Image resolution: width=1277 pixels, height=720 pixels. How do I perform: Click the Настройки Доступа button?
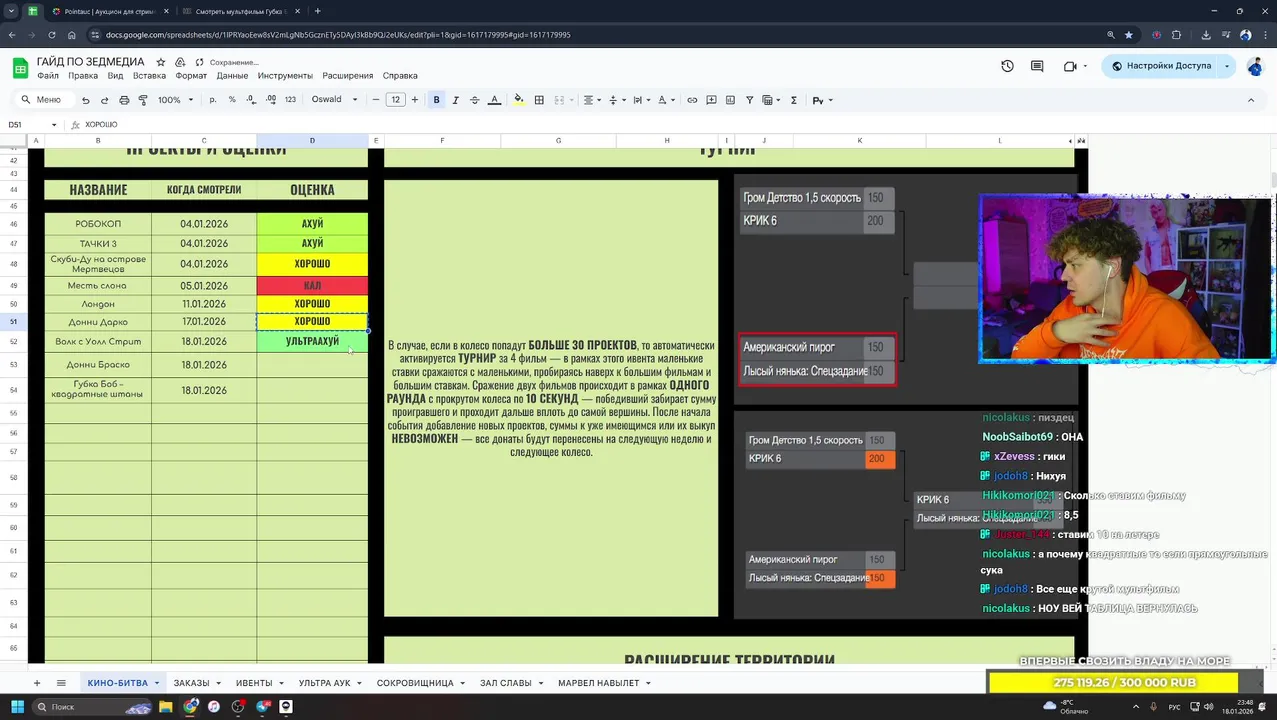coord(1159,66)
